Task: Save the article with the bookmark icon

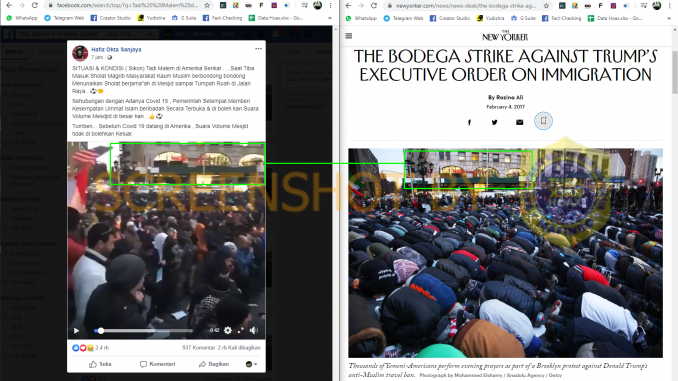Action: tap(544, 121)
